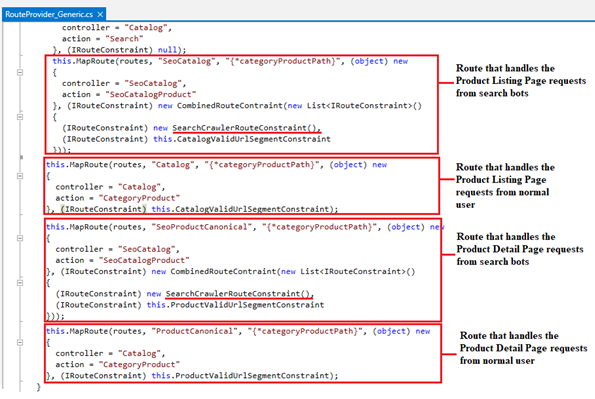Click the "SeoCatalogProduct" action in SeoCatalog route
The image size is (595, 399).
point(151,95)
